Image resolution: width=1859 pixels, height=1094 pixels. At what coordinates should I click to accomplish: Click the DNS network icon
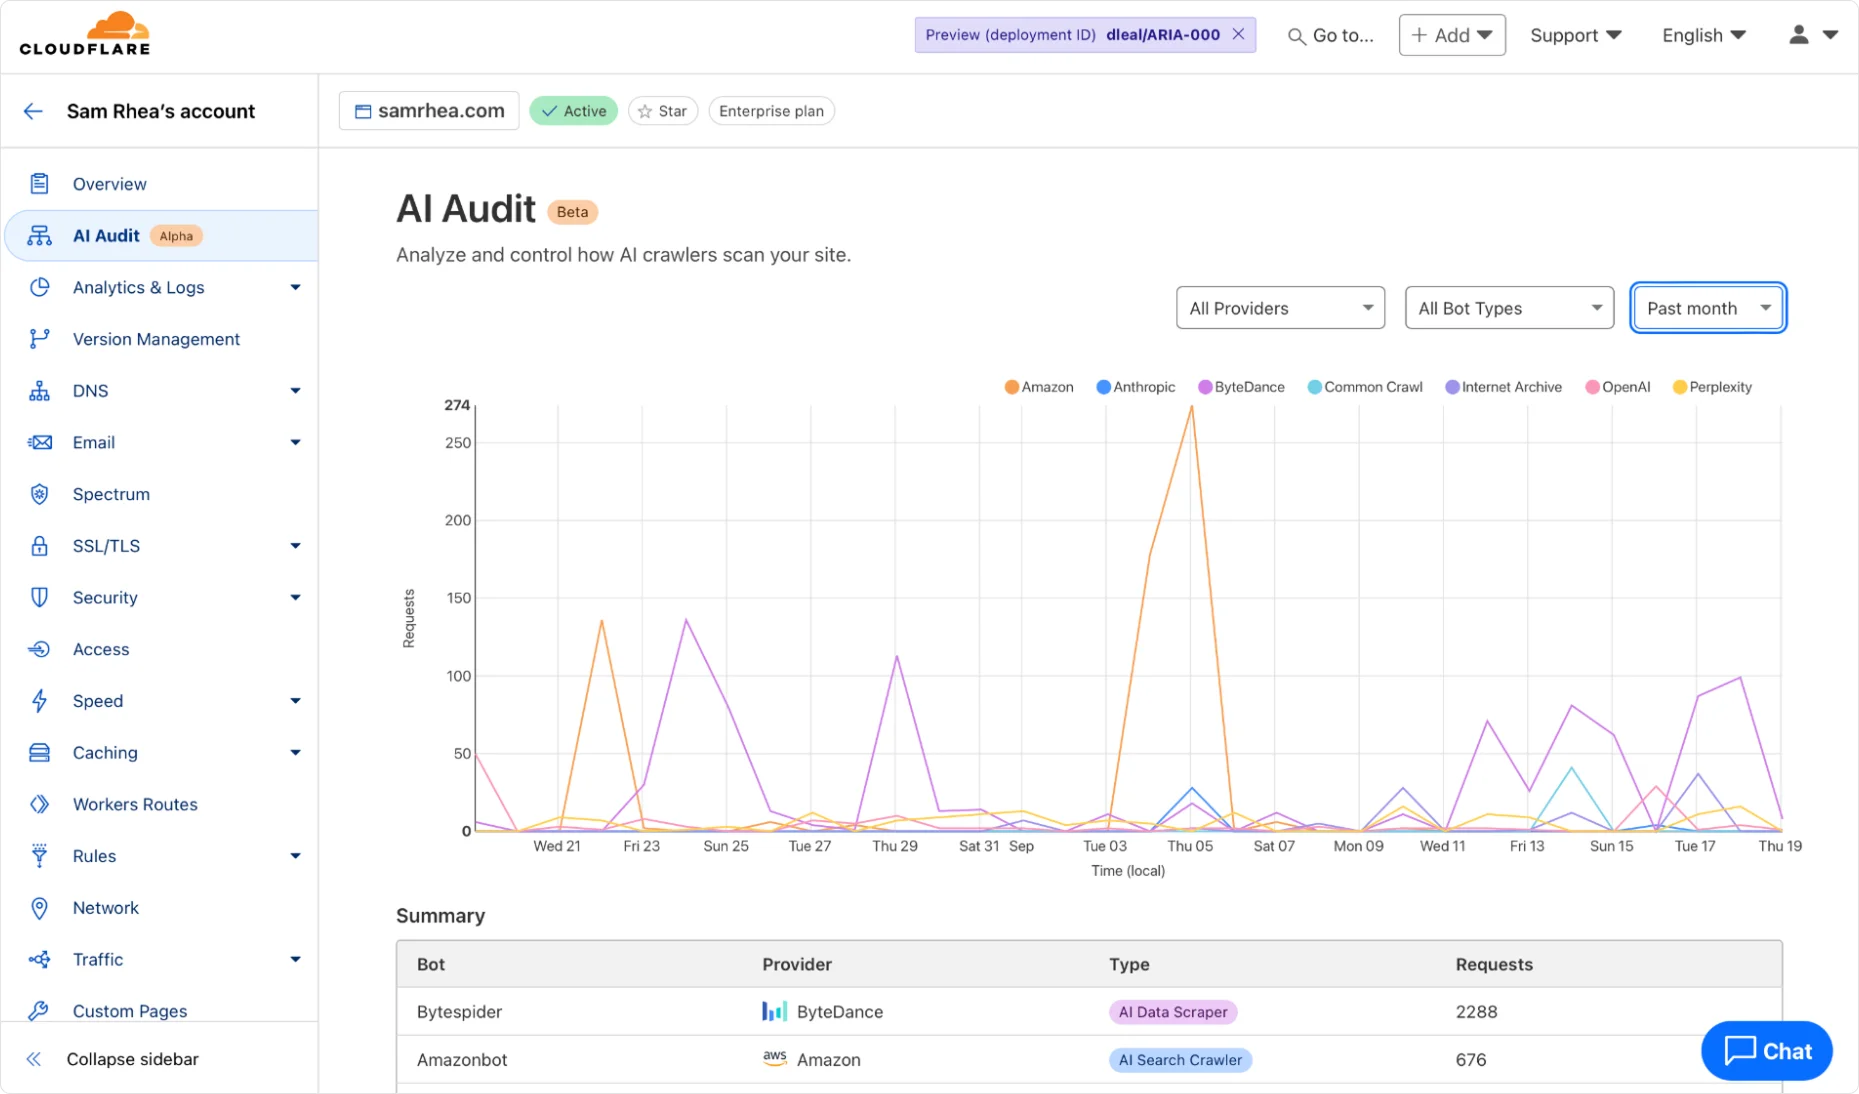39,391
